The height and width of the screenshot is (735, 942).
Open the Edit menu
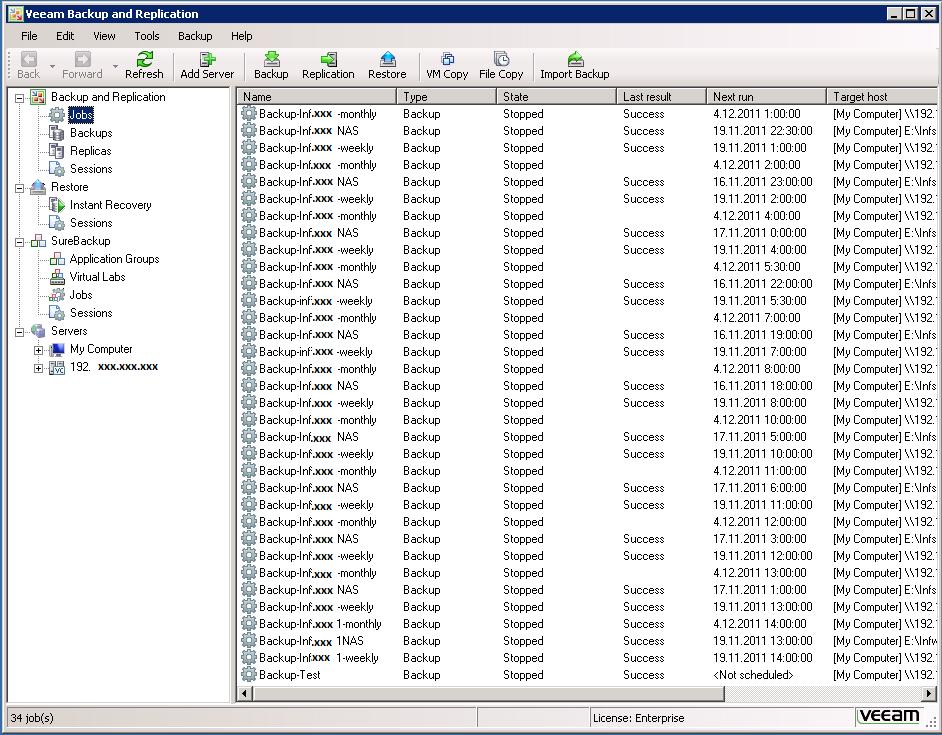[x=65, y=36]
